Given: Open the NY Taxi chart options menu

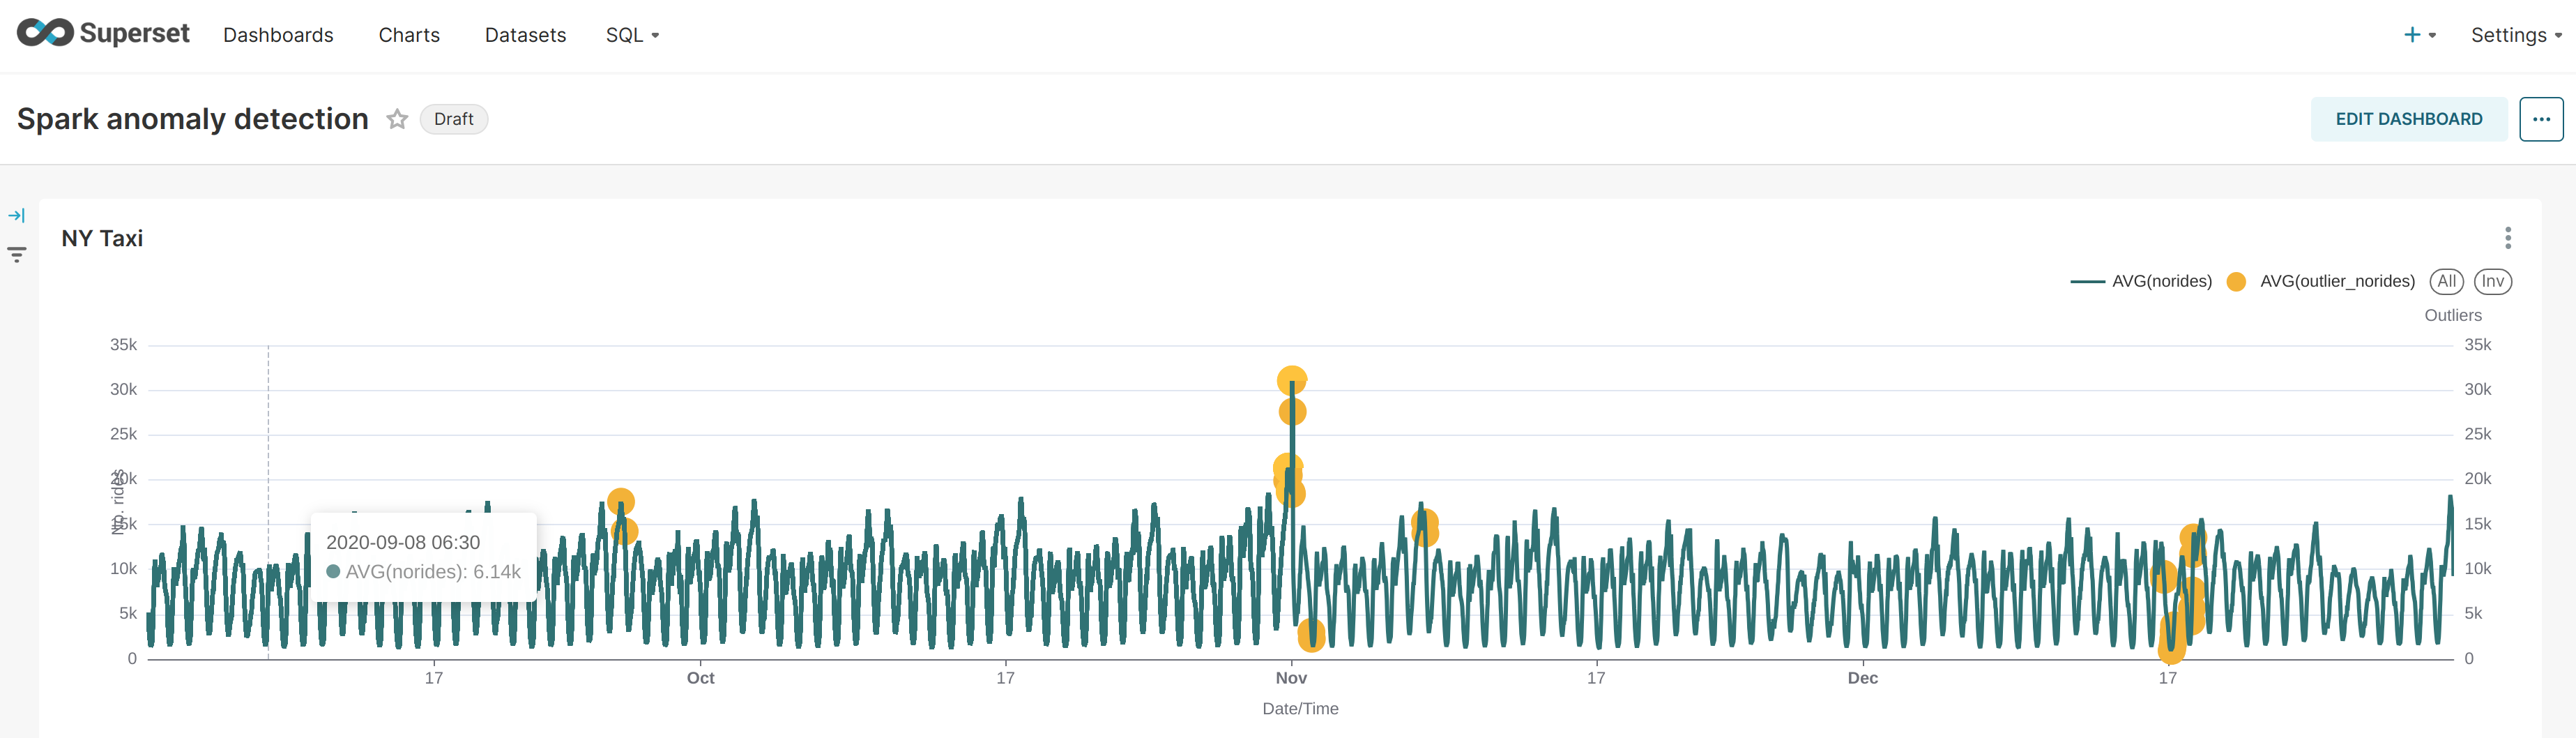Looking at the screenshot, I should (2508, 238).
